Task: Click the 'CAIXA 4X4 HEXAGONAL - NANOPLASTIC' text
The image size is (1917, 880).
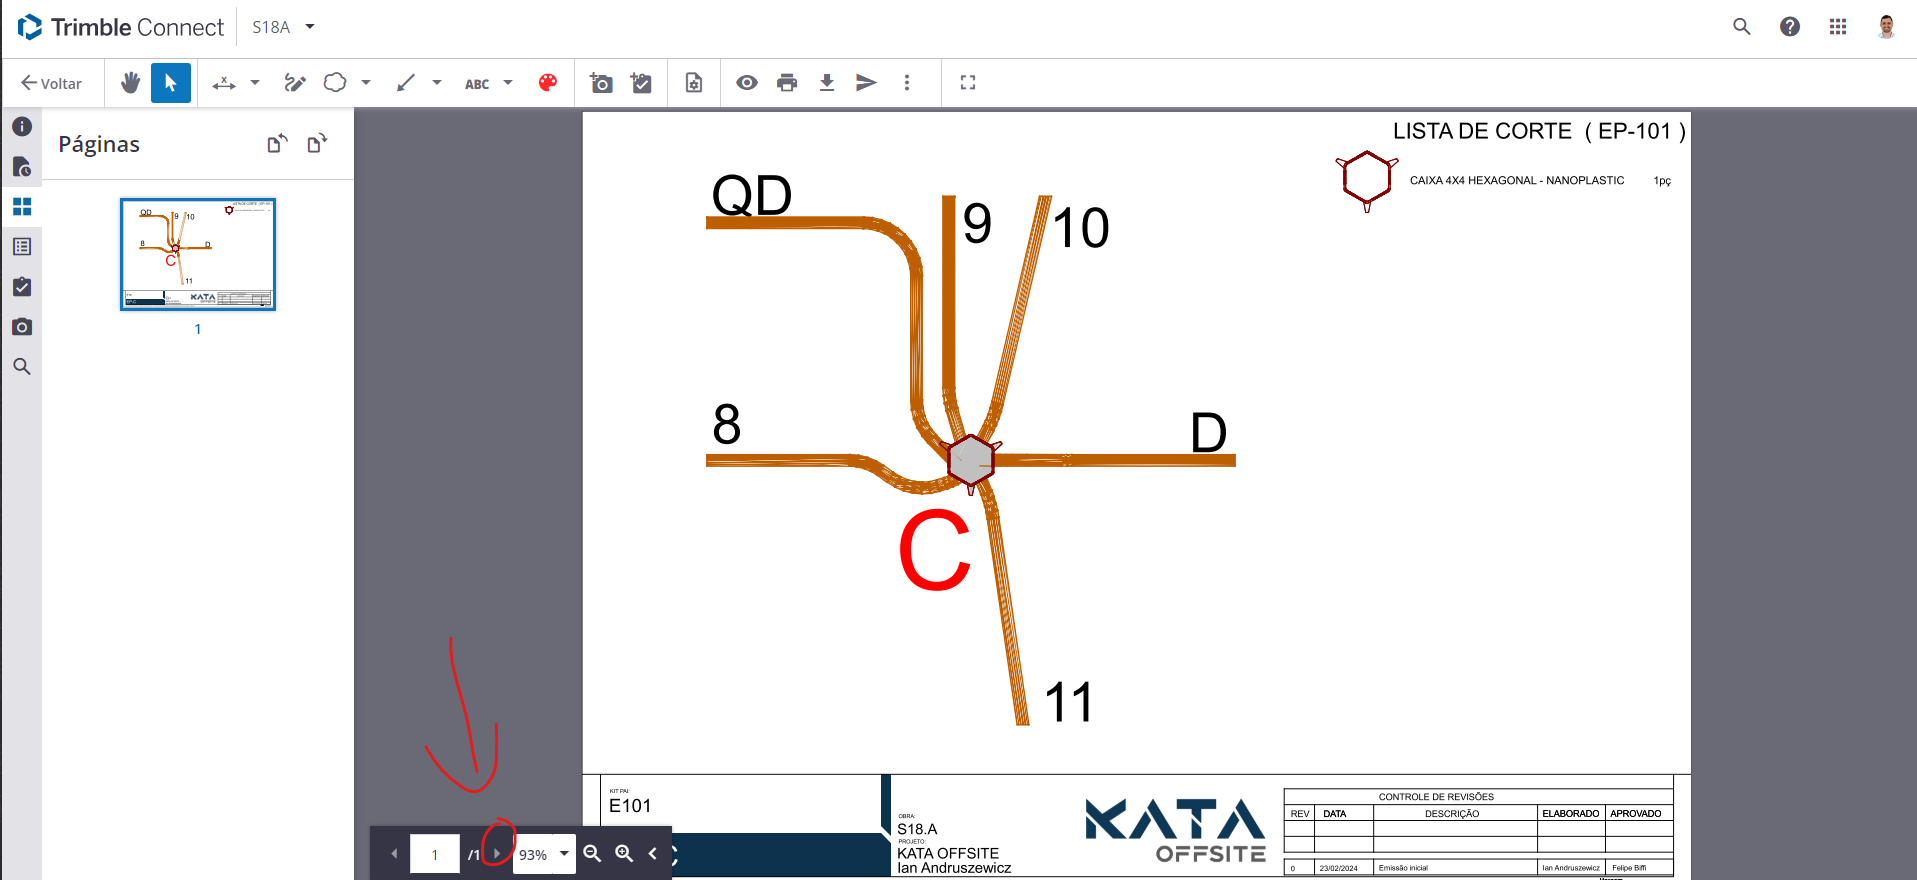Action: [x=1517, y=181]
